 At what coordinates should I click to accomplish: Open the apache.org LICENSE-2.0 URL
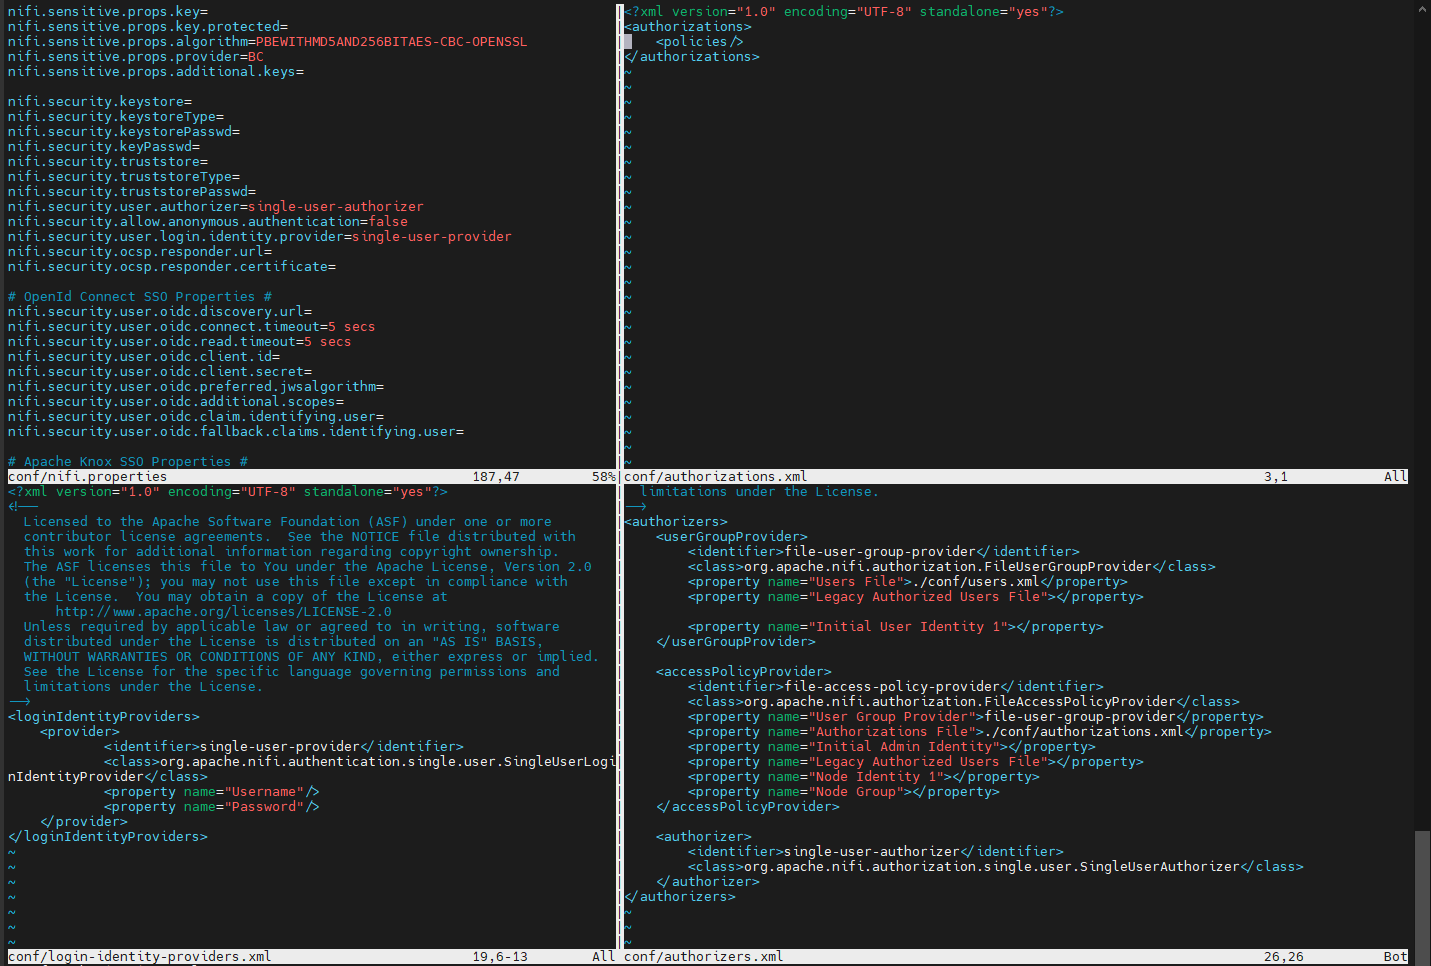(223, 612)
